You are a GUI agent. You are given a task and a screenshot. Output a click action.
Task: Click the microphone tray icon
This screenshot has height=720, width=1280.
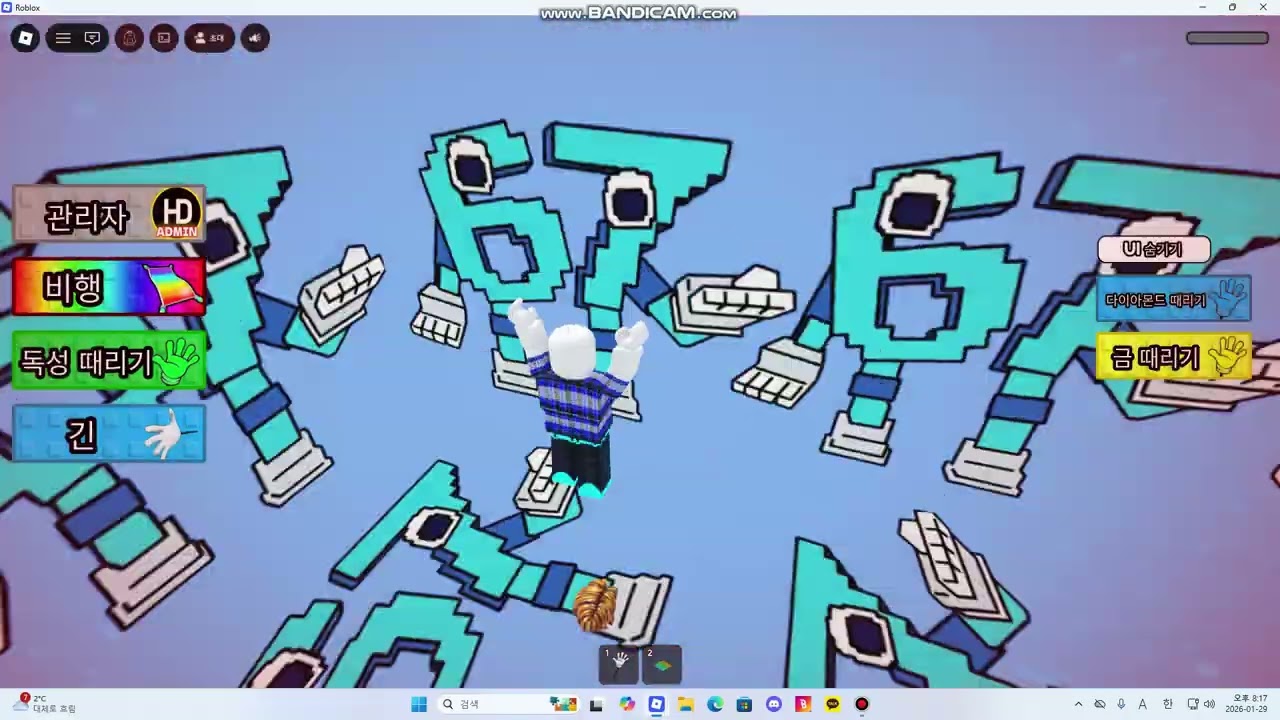click(x=1121, y=704)
